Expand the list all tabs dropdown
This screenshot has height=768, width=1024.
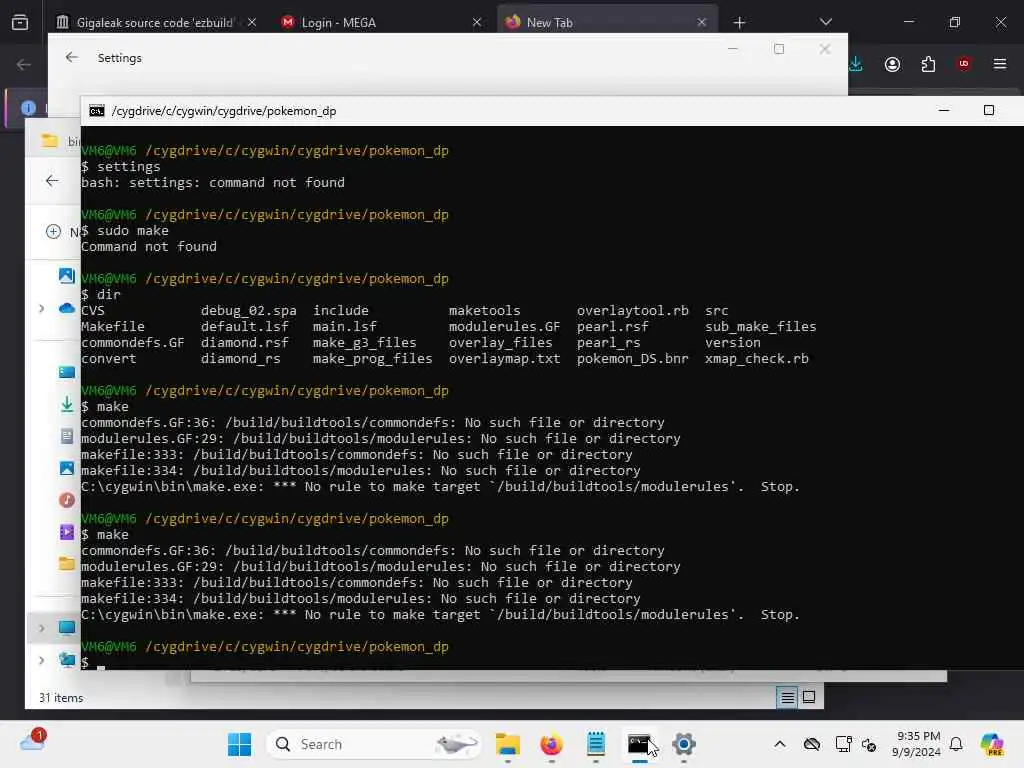tap(825, 22)
